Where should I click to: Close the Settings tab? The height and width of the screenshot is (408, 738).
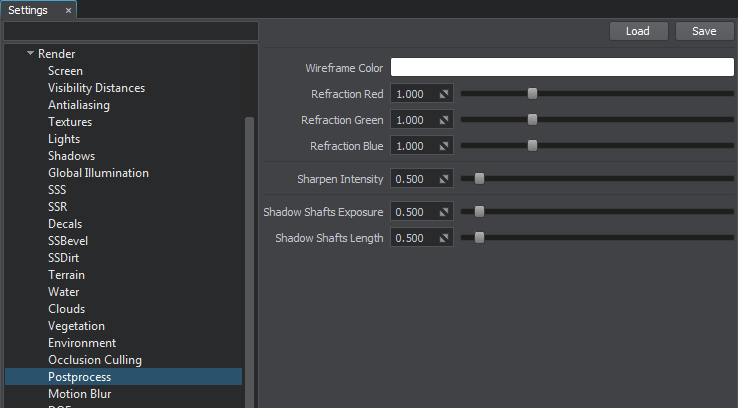click(x=68, y=10)
